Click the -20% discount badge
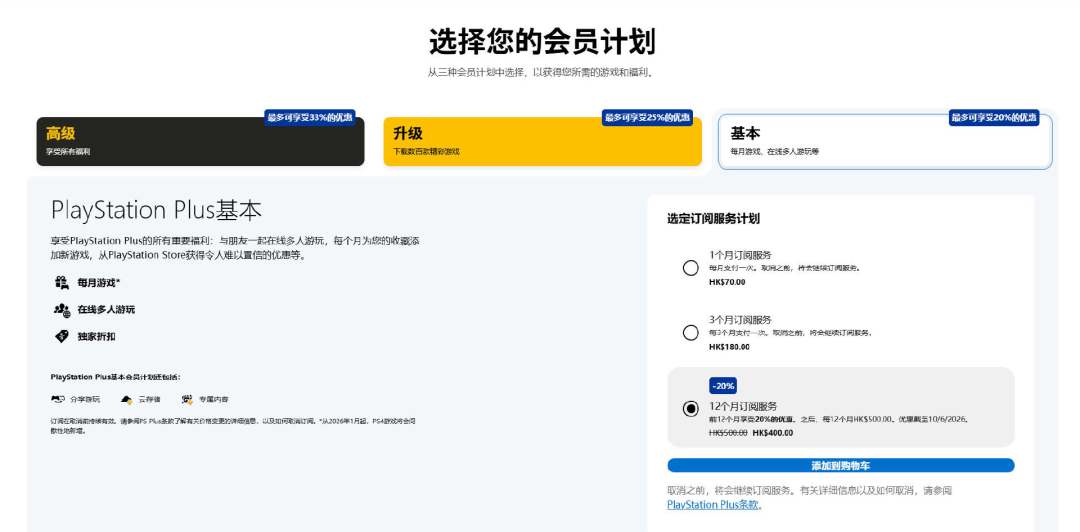 point(723,386)
